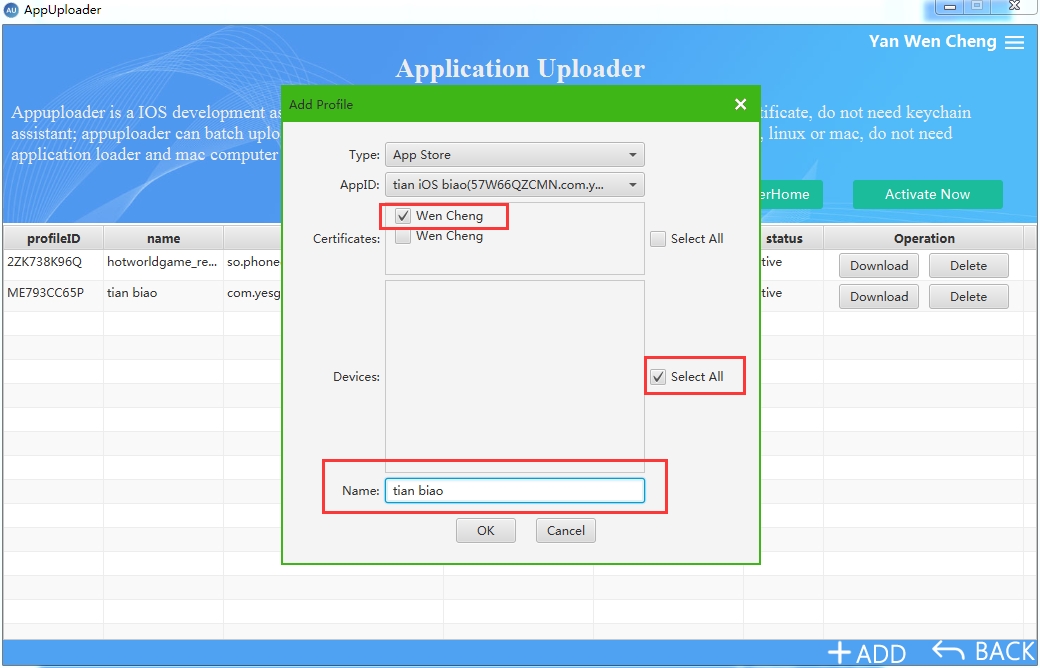Click the status column header
Screen dimensions: 1040x668
point(784,238)
